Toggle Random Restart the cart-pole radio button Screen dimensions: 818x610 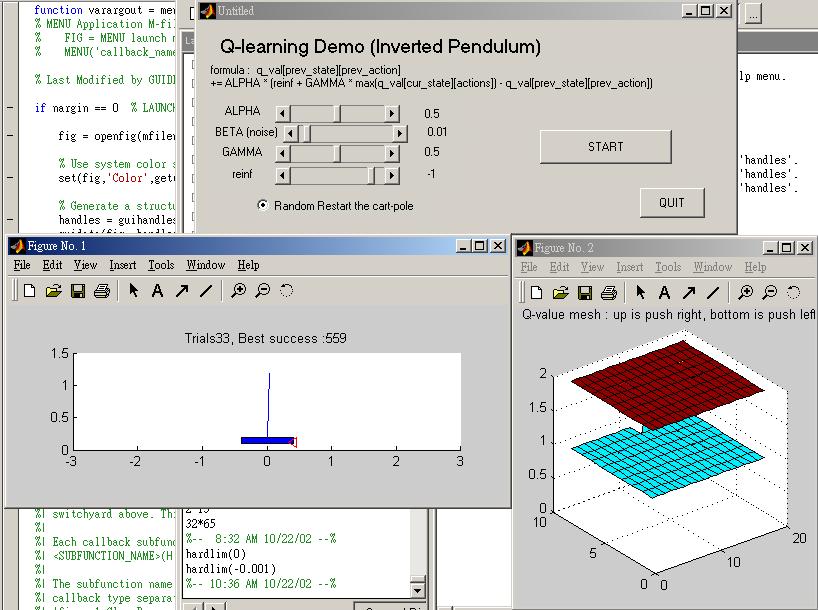(x=263, y=205)
